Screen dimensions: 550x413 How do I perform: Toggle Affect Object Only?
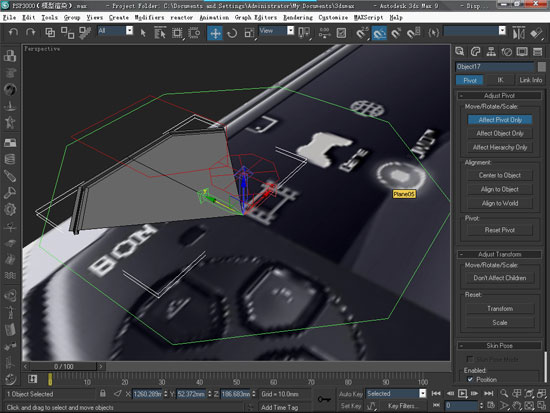500,133
